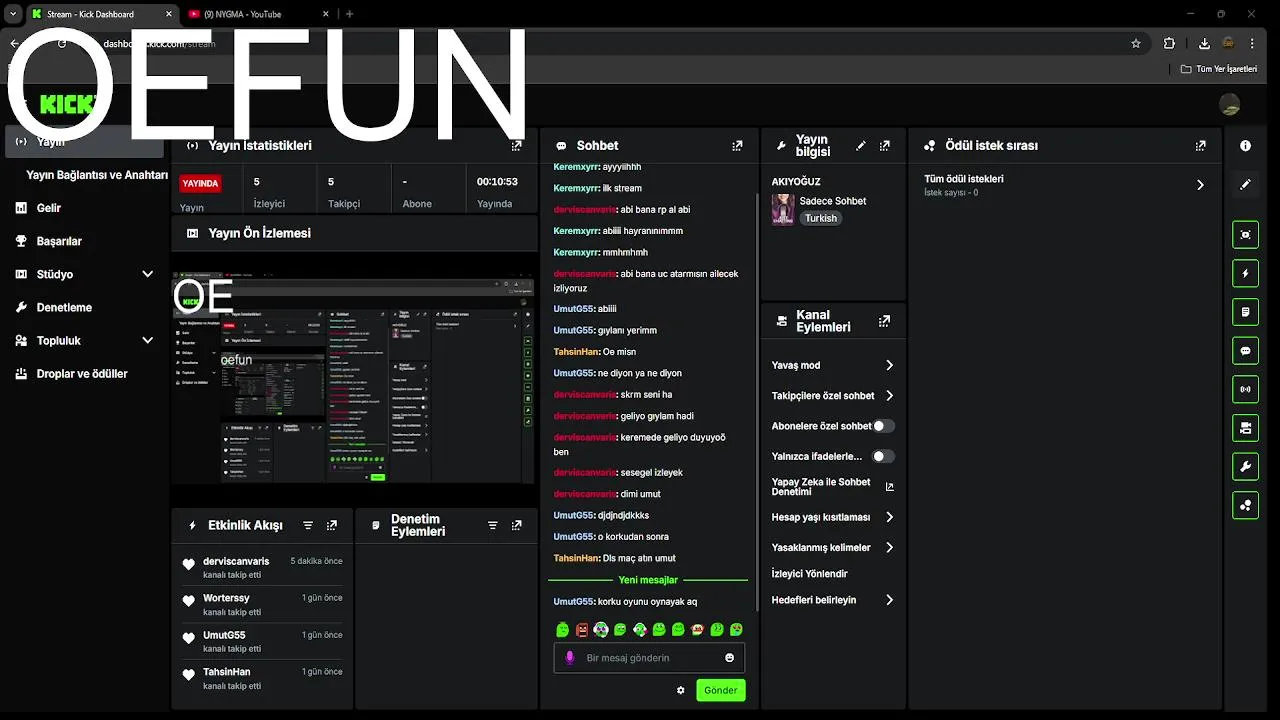Pop out the Etkinlik Akışı panel
Viewport: 1280px width, 720px height.
click(332, 525)
